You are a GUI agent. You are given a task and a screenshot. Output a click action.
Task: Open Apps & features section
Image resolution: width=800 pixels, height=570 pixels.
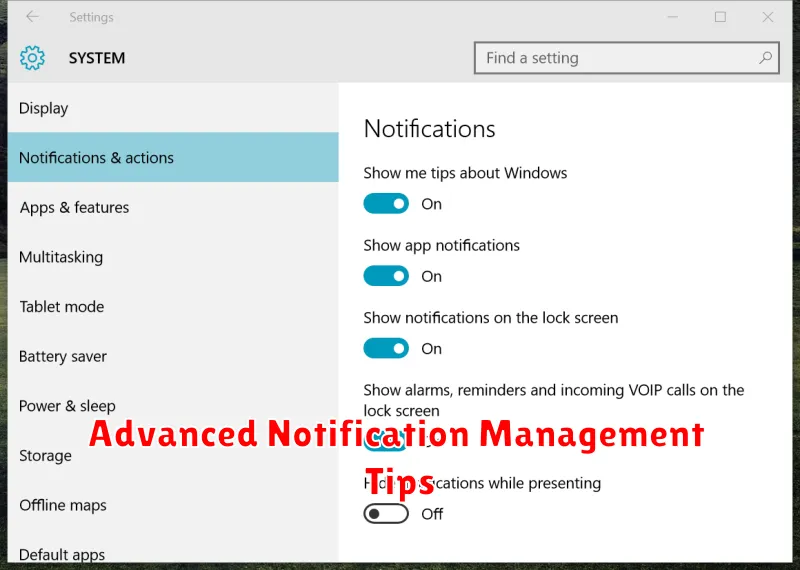173,207
